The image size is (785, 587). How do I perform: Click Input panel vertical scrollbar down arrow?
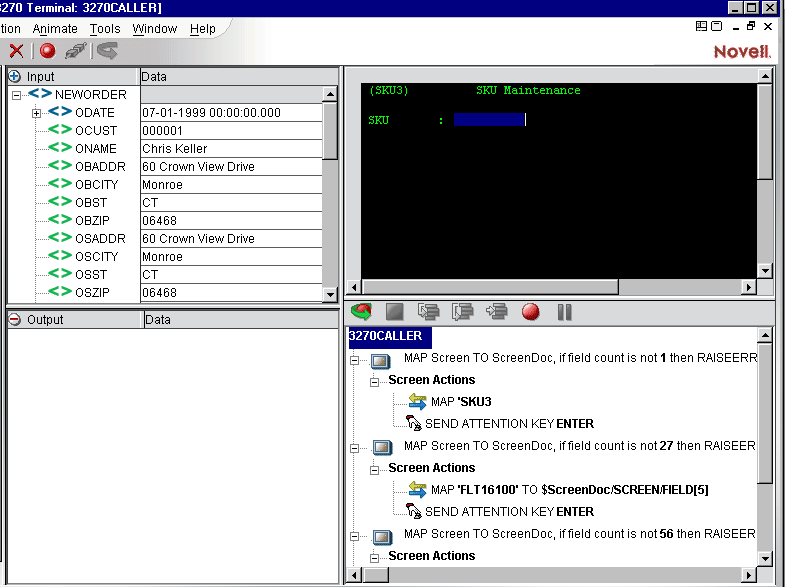[x=330, y=294]
